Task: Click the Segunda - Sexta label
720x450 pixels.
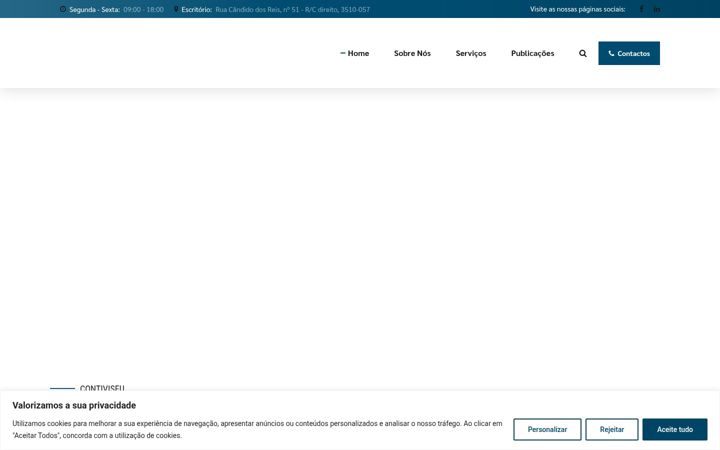Action: [95, 9]
